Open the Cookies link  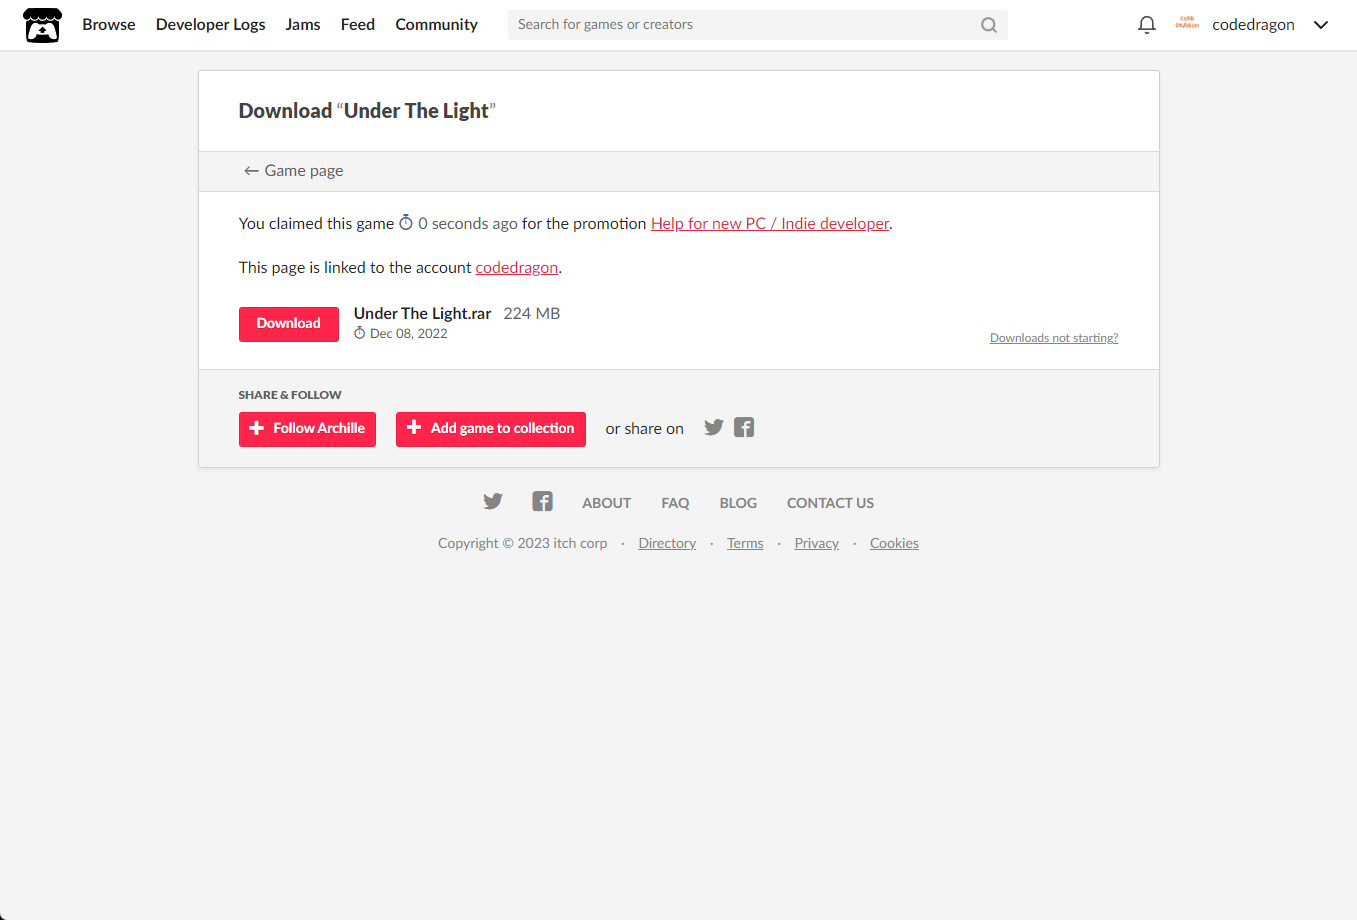(894, 543)
